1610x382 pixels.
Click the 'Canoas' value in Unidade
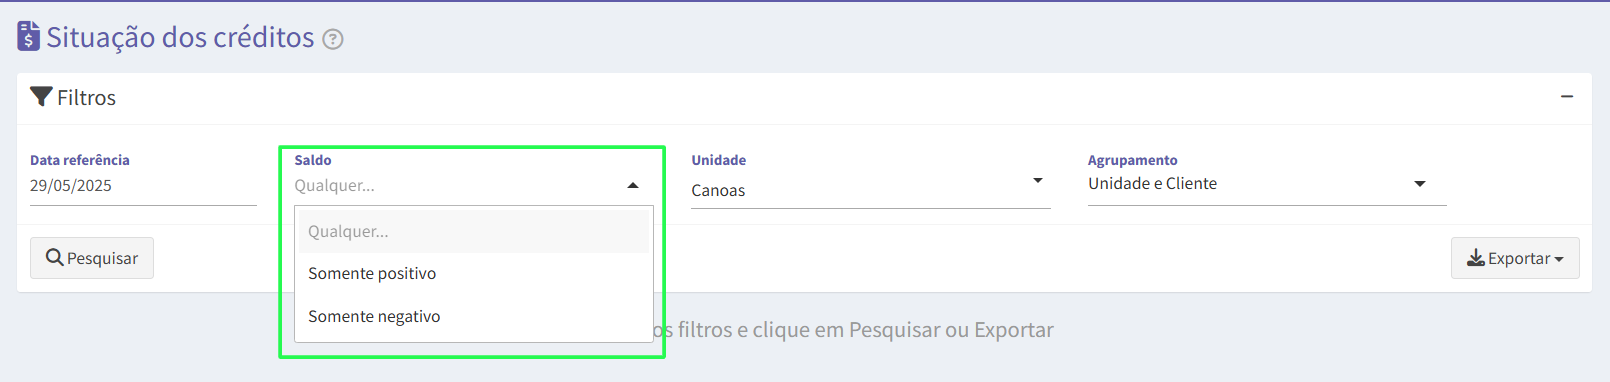(718, 190)
